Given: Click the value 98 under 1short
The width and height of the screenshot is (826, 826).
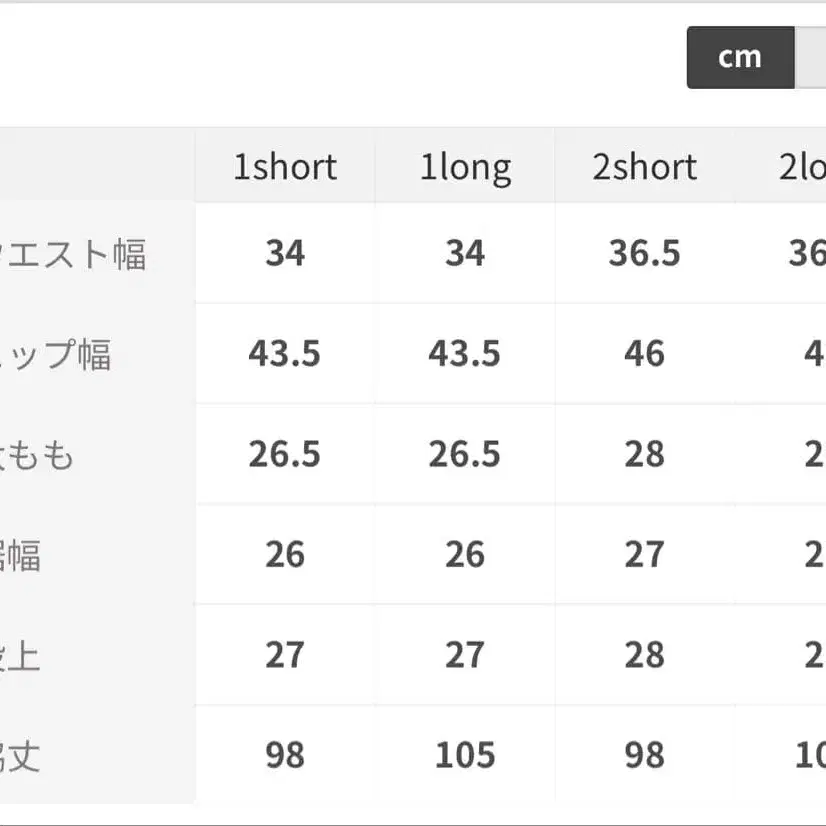Looking at the screenshot, I should (x=286, y=756).
